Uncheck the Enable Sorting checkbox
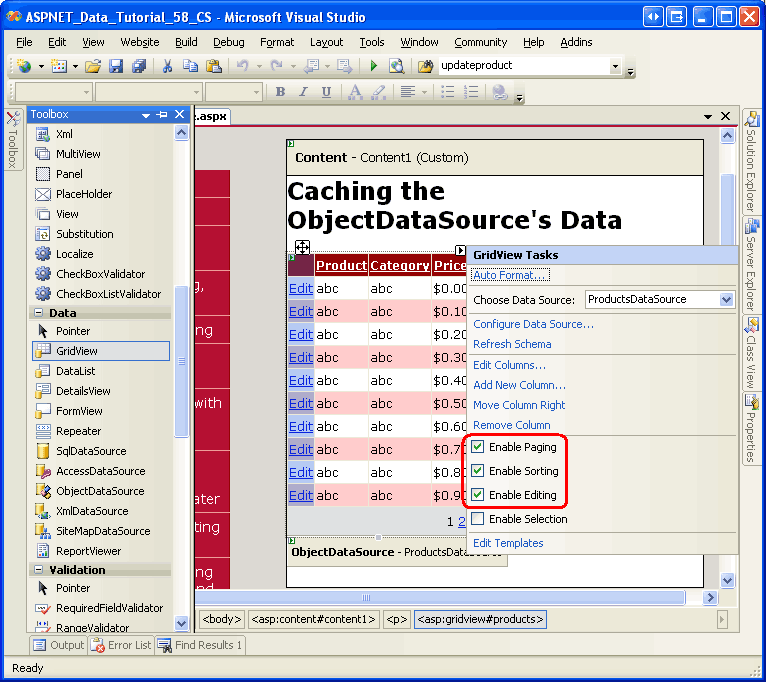Screen dimensions: 766x682 pos(478,471)
